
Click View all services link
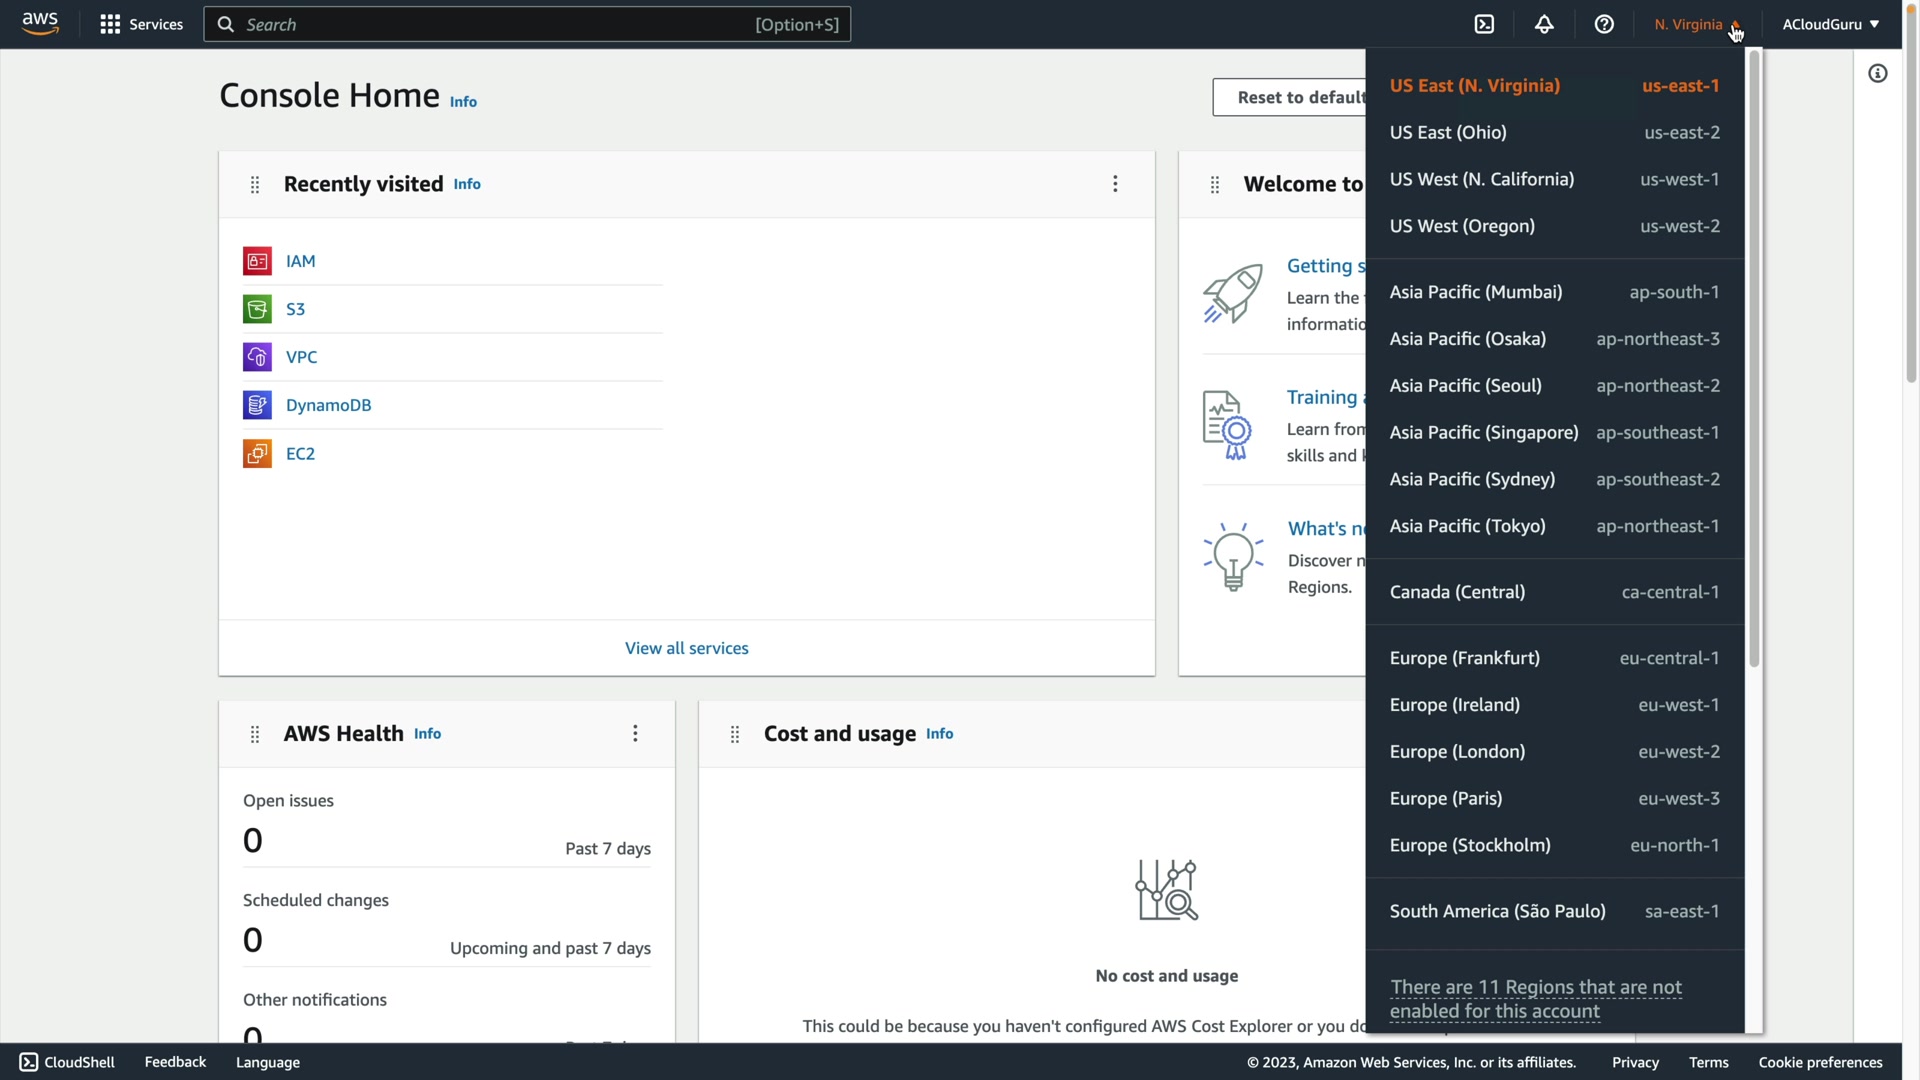point(686,648)
